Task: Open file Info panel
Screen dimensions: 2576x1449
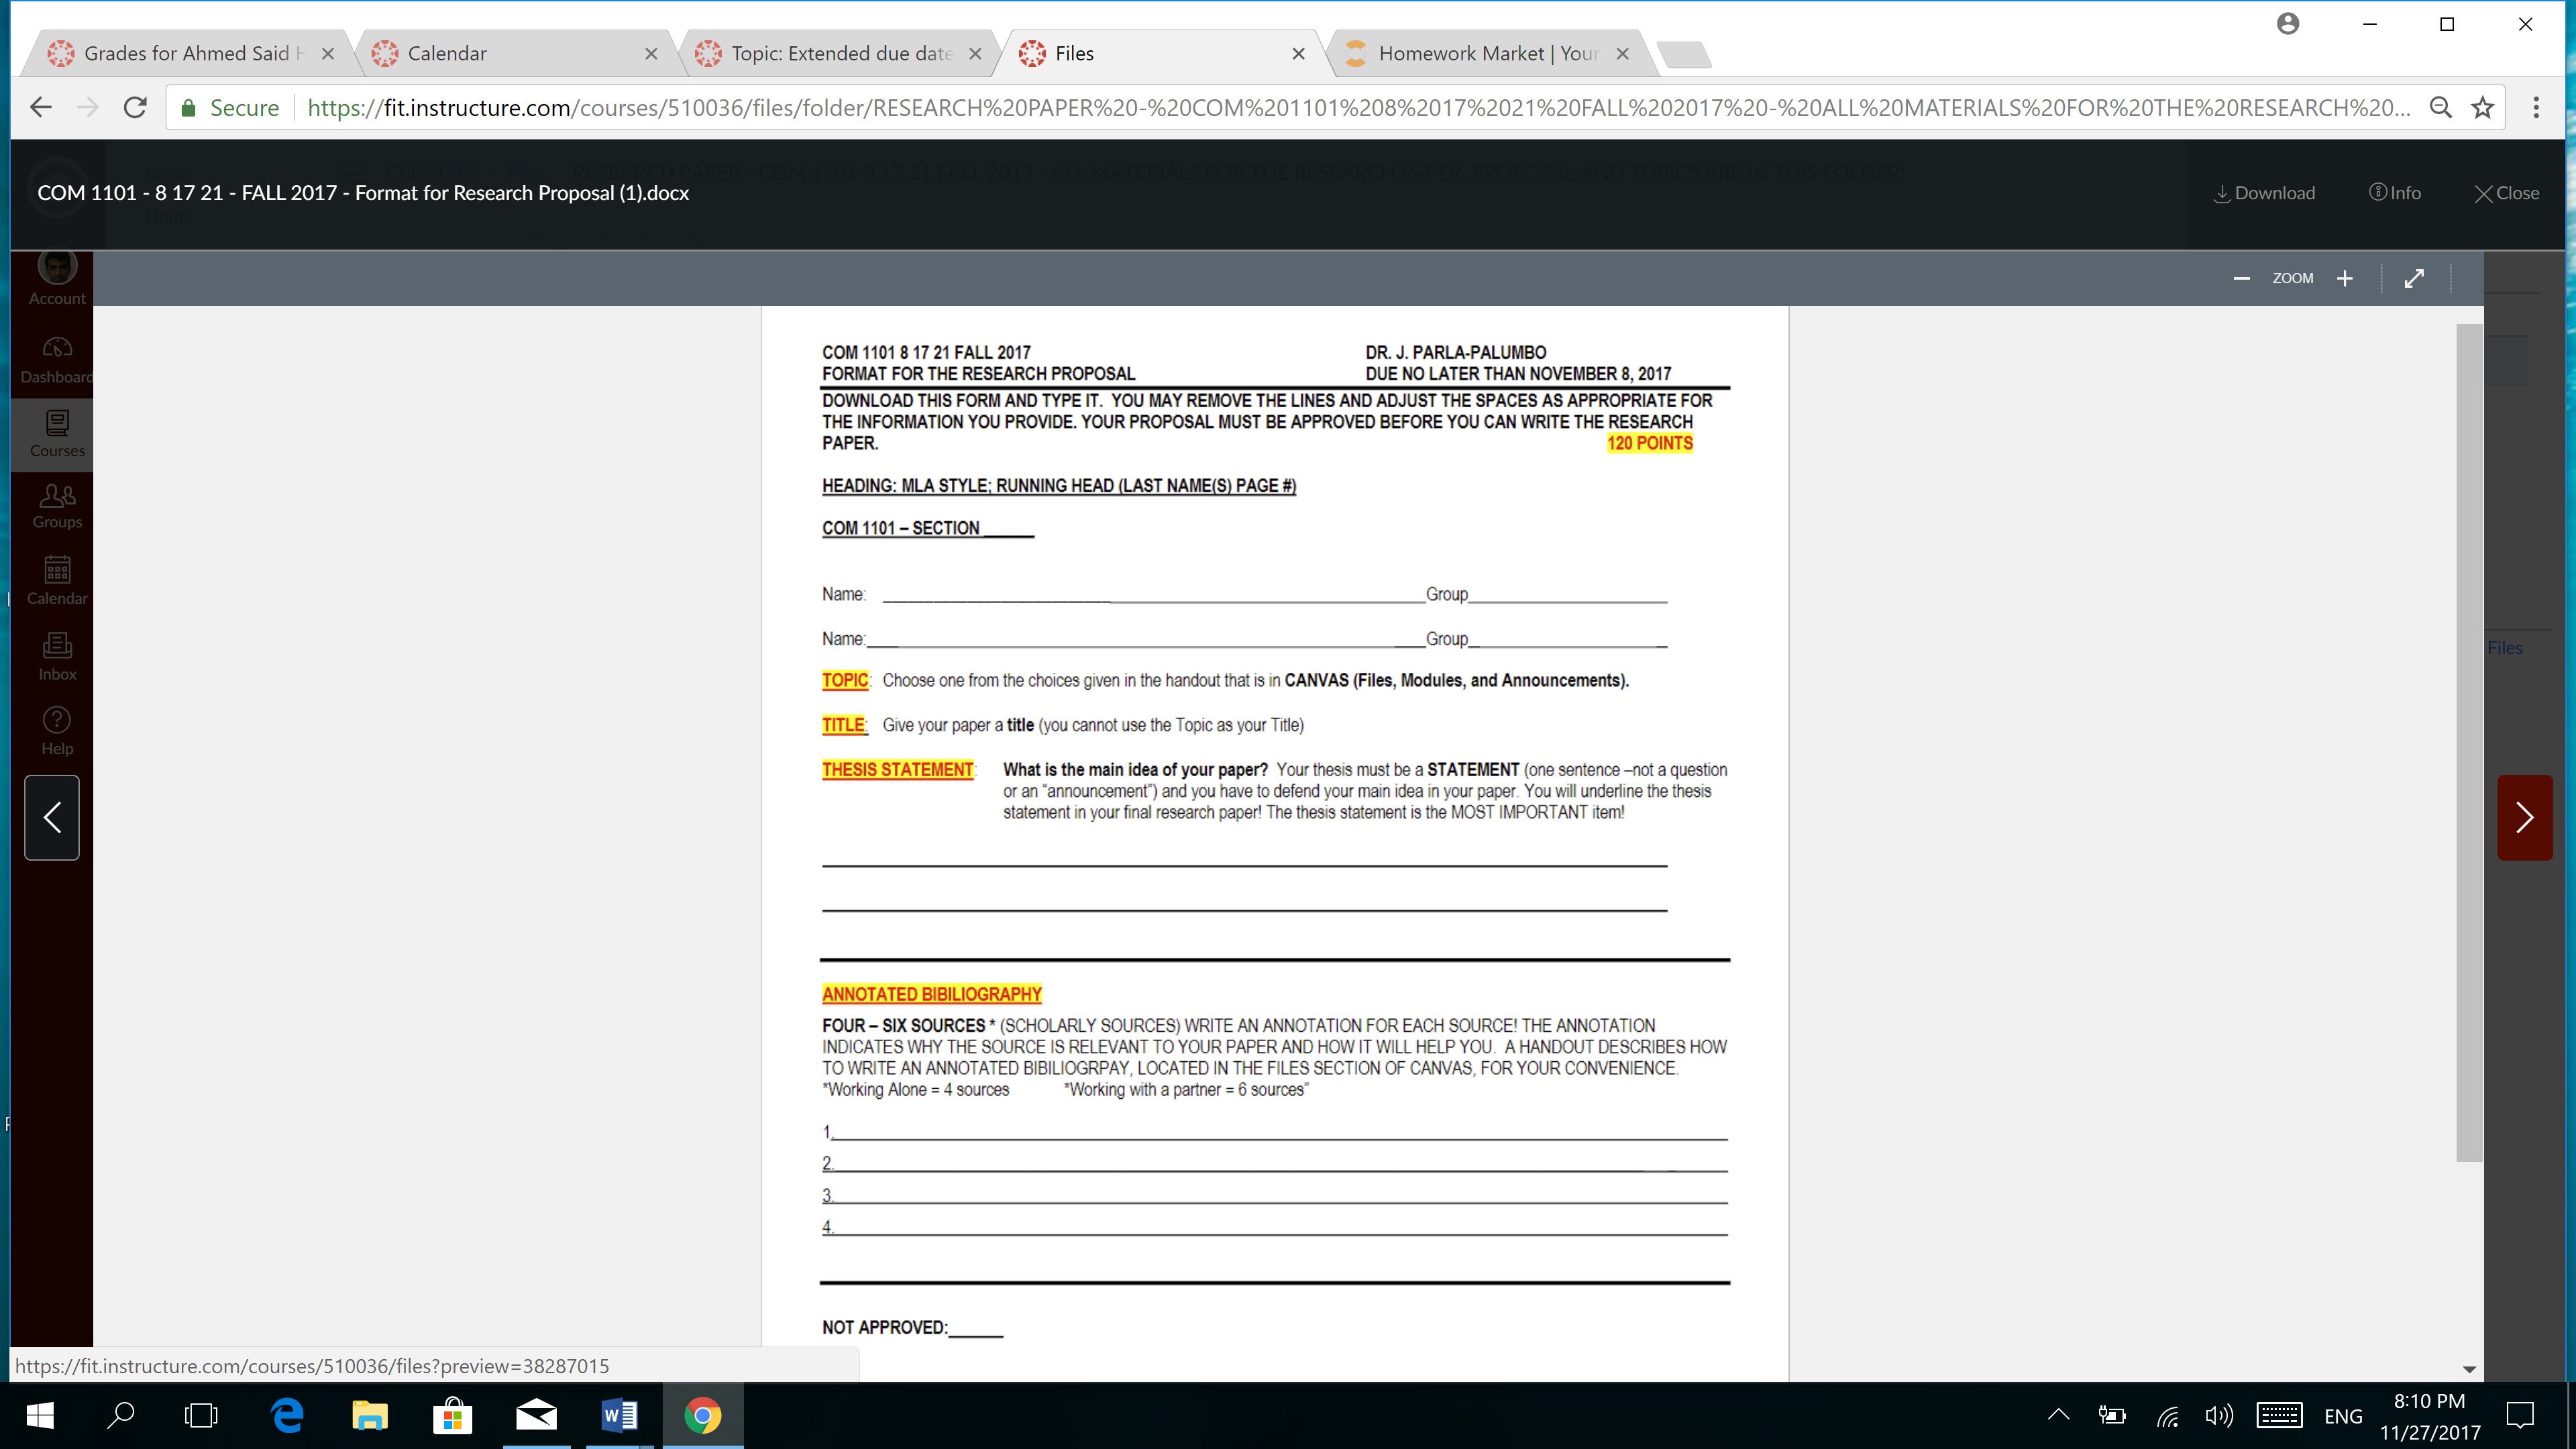Action: click(2395, 193)
